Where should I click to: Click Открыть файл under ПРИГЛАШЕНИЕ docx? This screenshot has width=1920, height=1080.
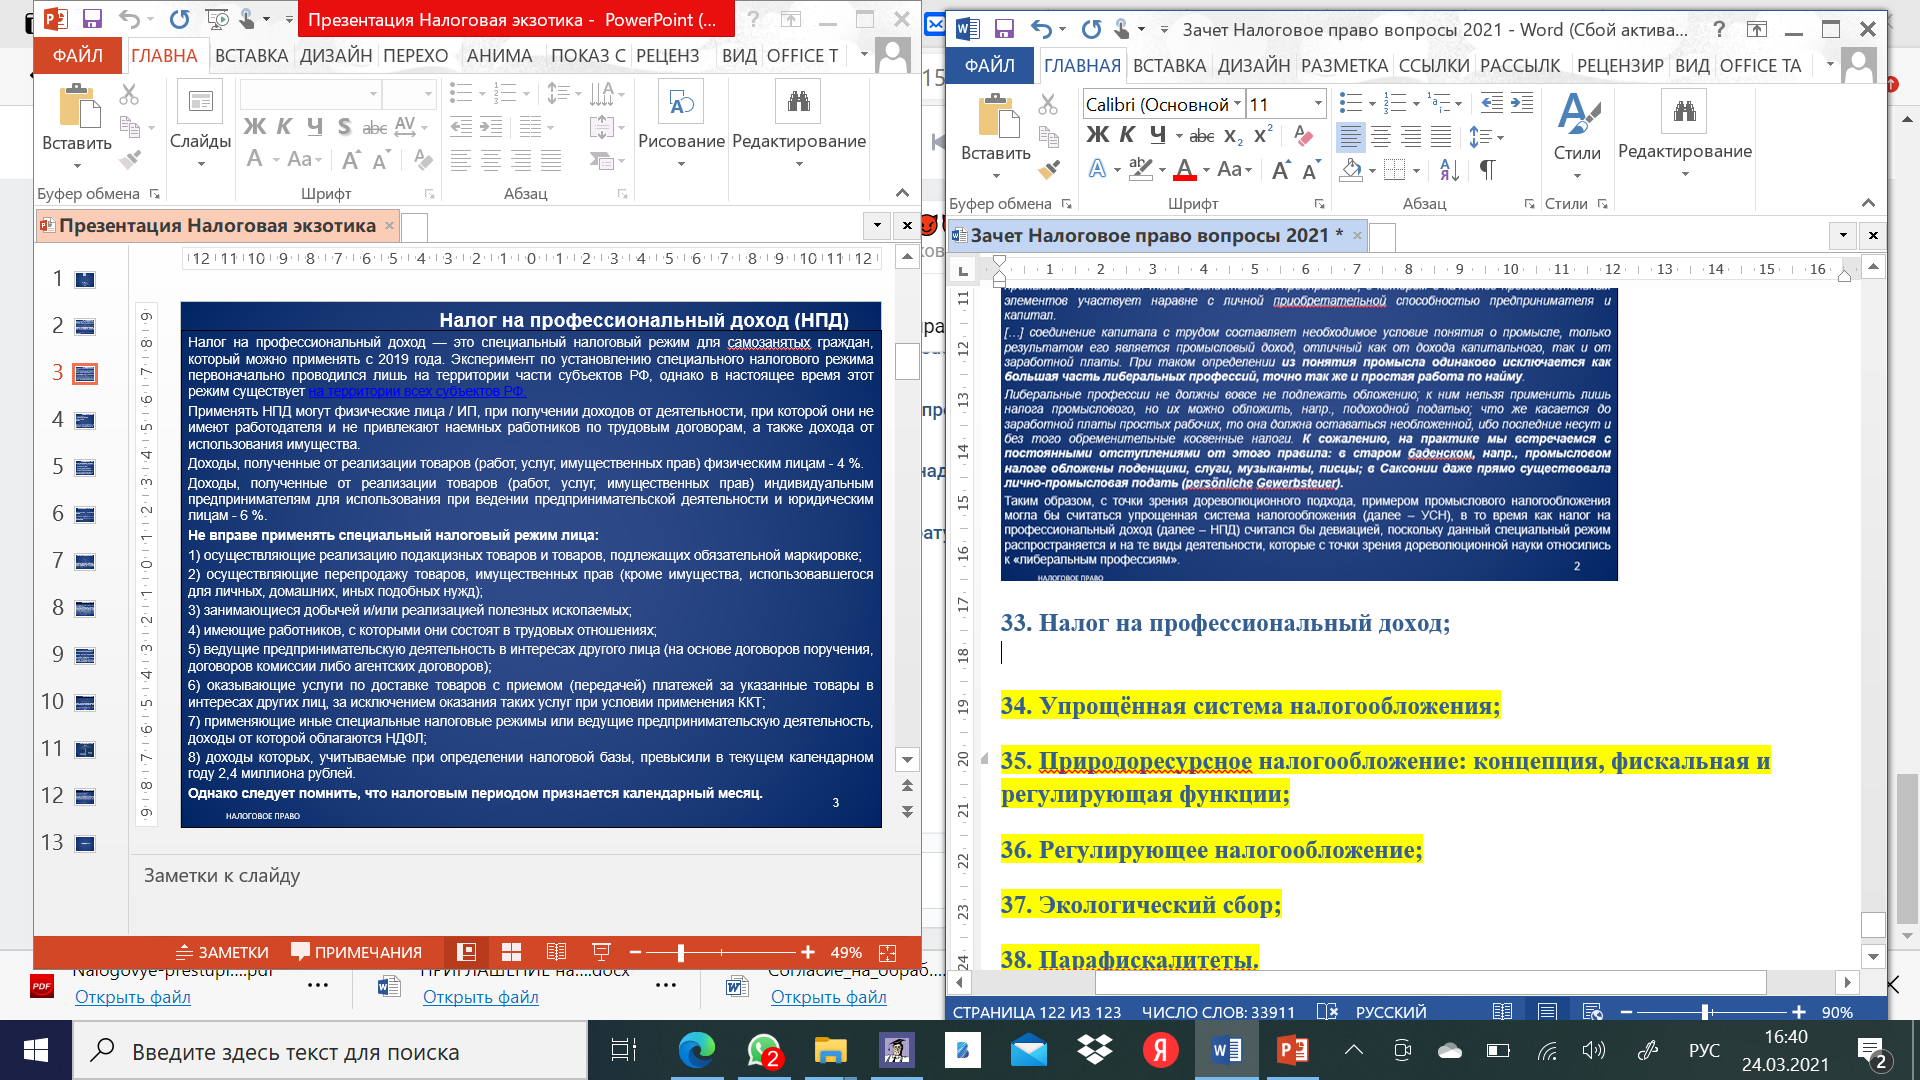[x=480, y=997]
